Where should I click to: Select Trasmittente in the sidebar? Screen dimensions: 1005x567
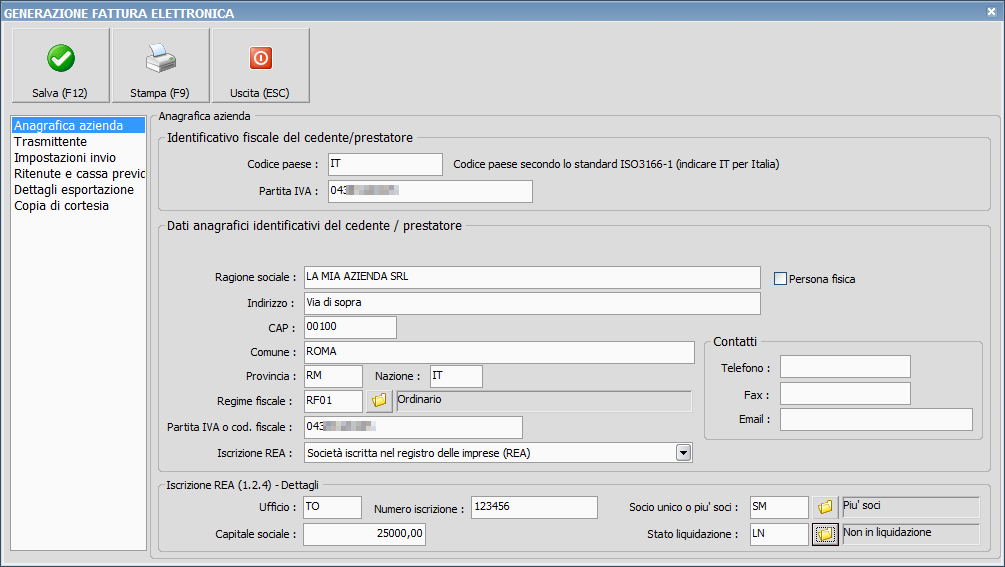pos(78,142)
